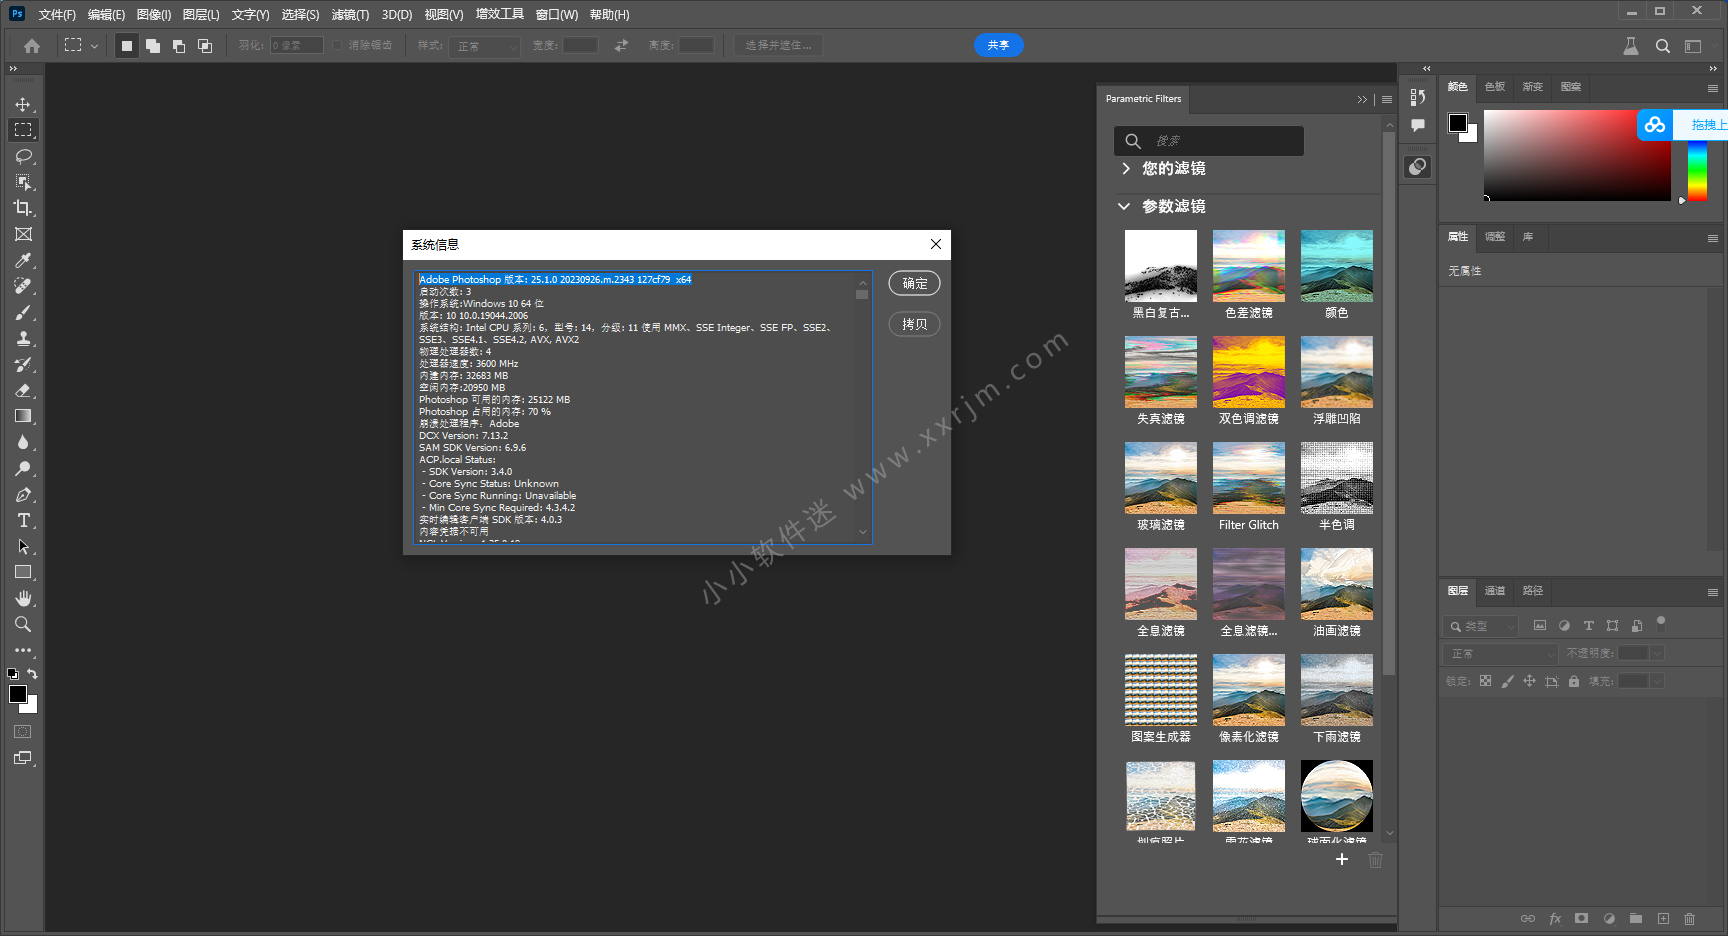Enable Add to Selection mode
This screenshot has height=936, width=1728.
153,45
